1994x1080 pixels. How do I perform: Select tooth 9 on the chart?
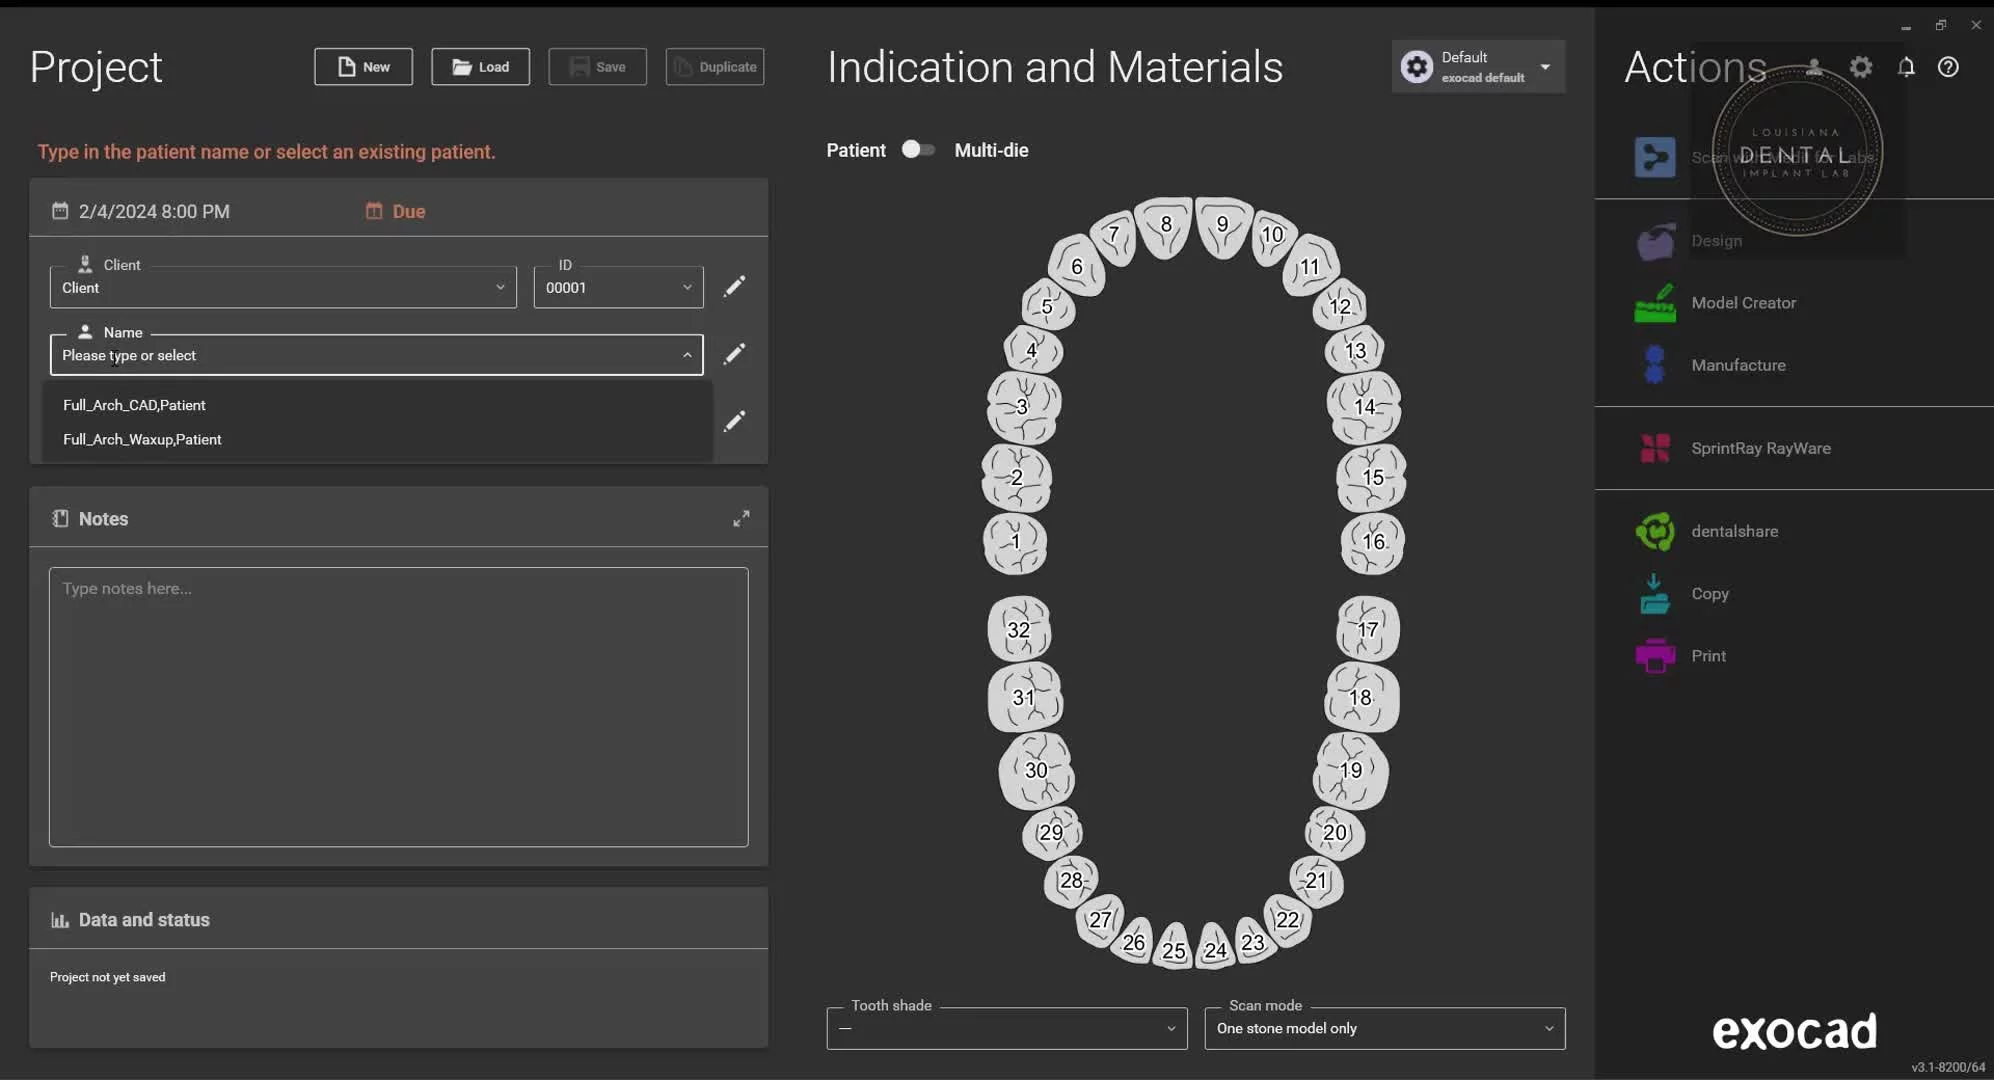pyautogui.click(x=1223, y=226)
